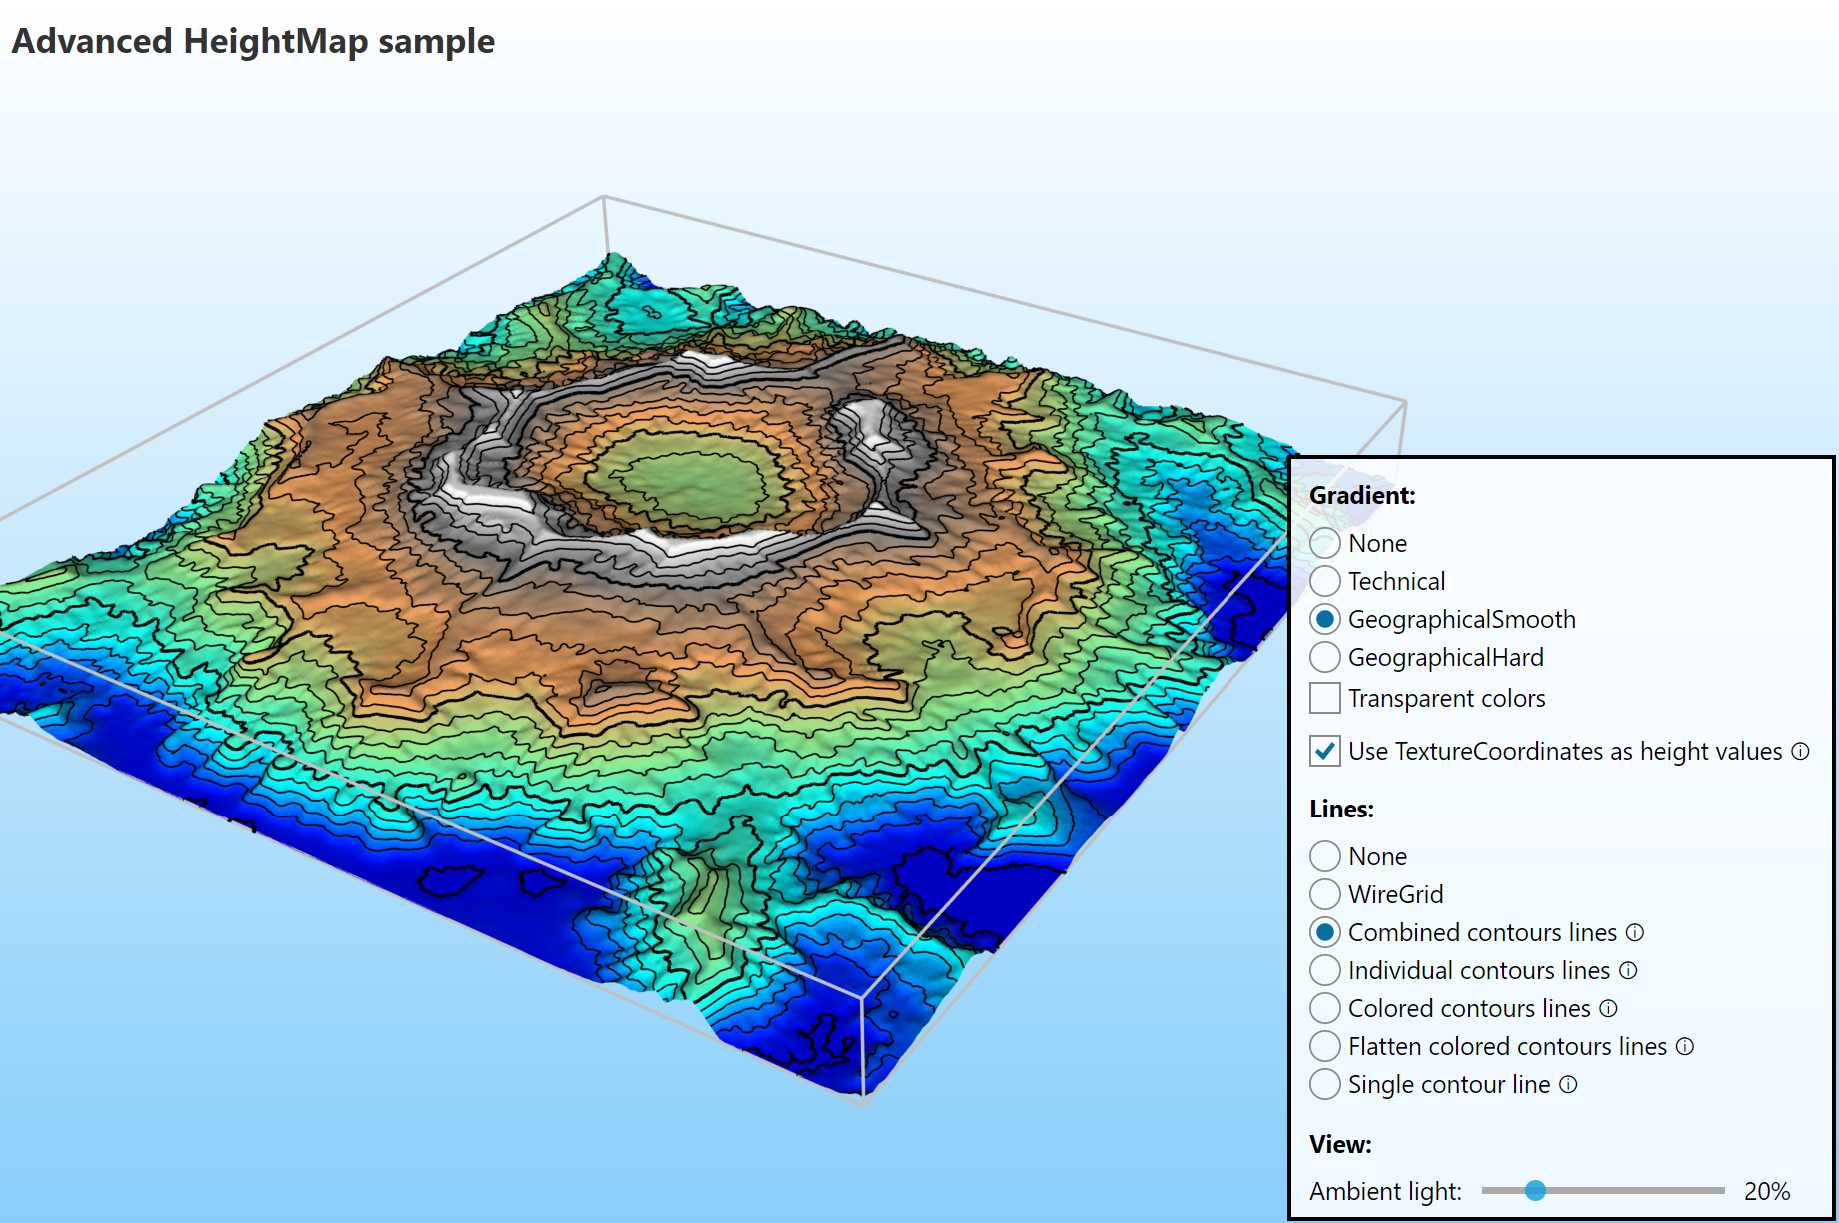Click info icon next to Use TextureCoordinates

(1800, 751)
